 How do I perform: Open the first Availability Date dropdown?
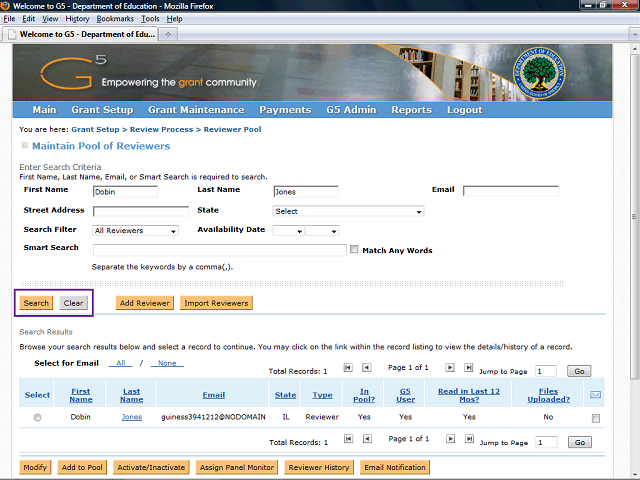(x=289, y=231)
